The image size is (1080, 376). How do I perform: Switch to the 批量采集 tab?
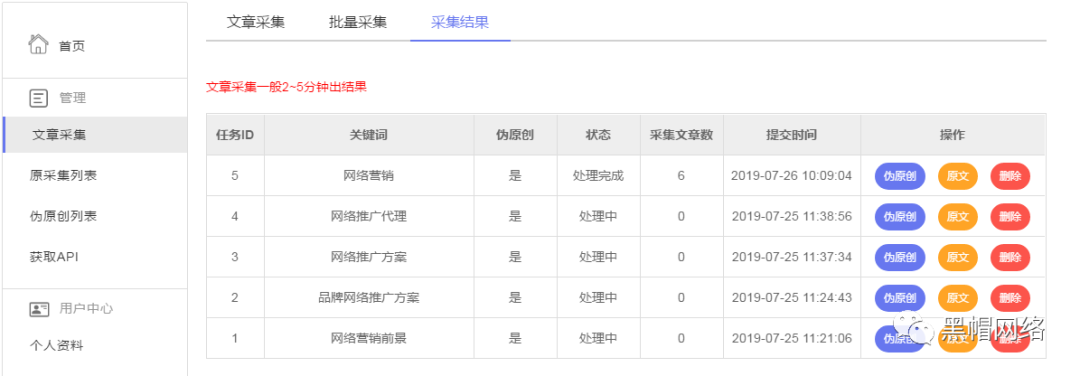357,22
